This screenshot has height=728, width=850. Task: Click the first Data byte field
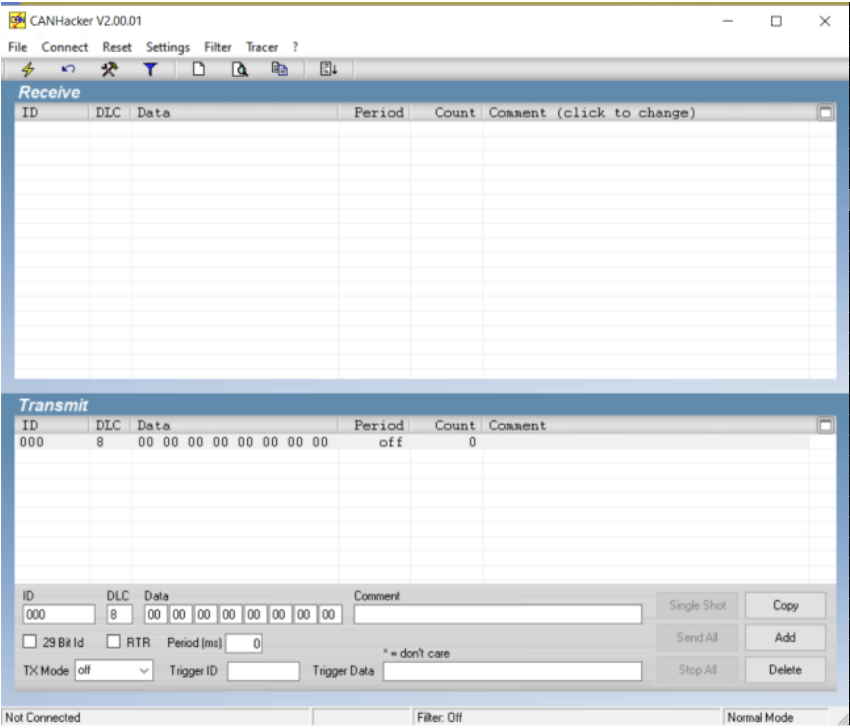(155, 615)
